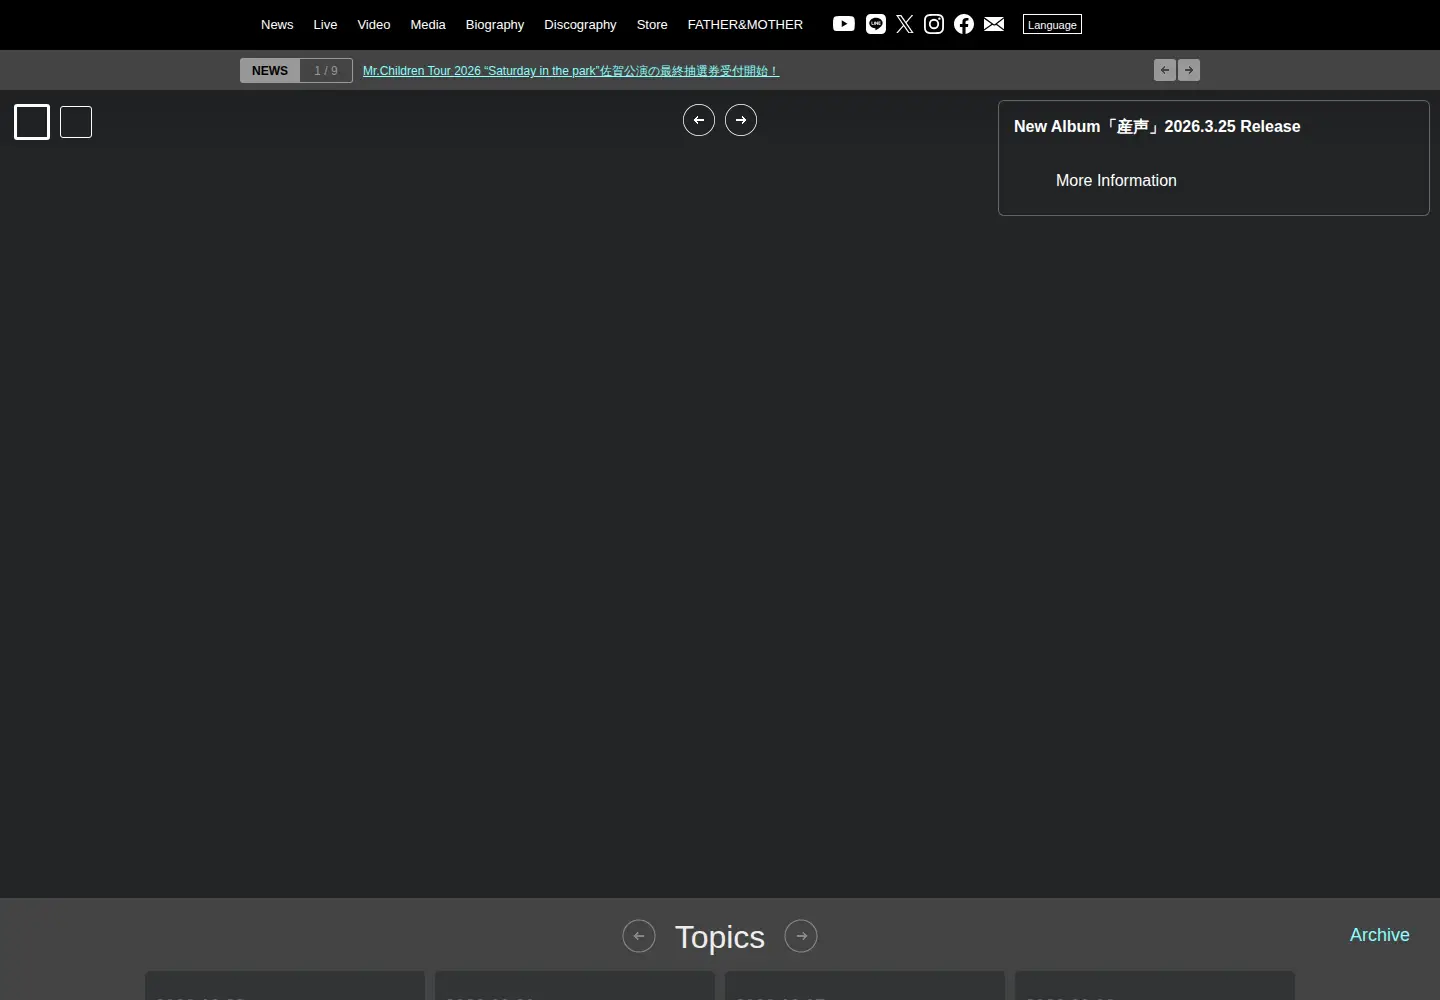Open the X (Twitter) profile icon
The image size is (1440, 1000).
[x=905, y=24]
